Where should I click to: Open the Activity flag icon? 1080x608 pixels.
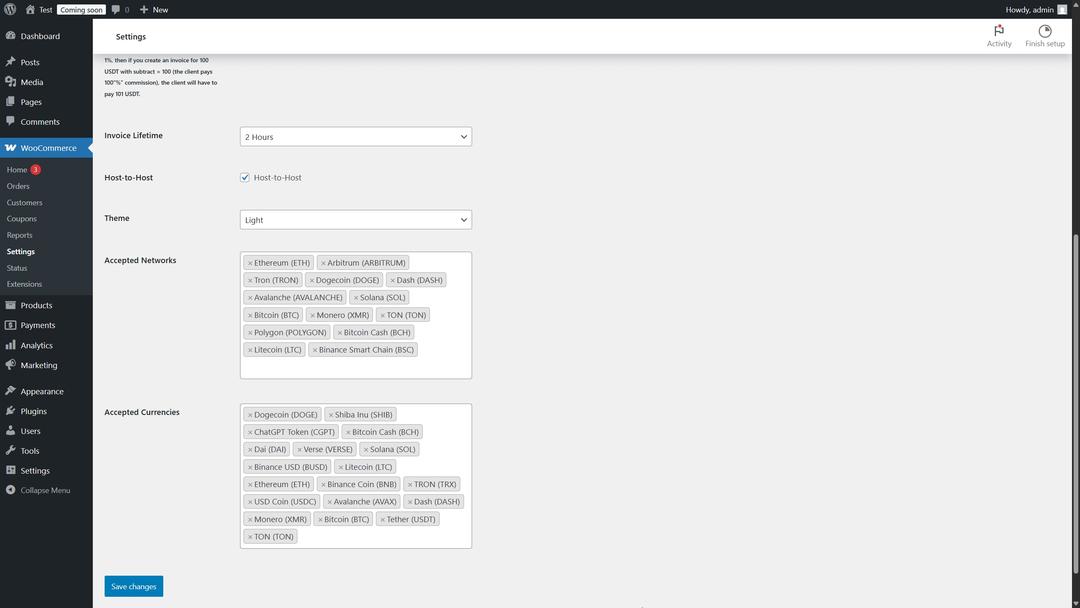[998, 31]
